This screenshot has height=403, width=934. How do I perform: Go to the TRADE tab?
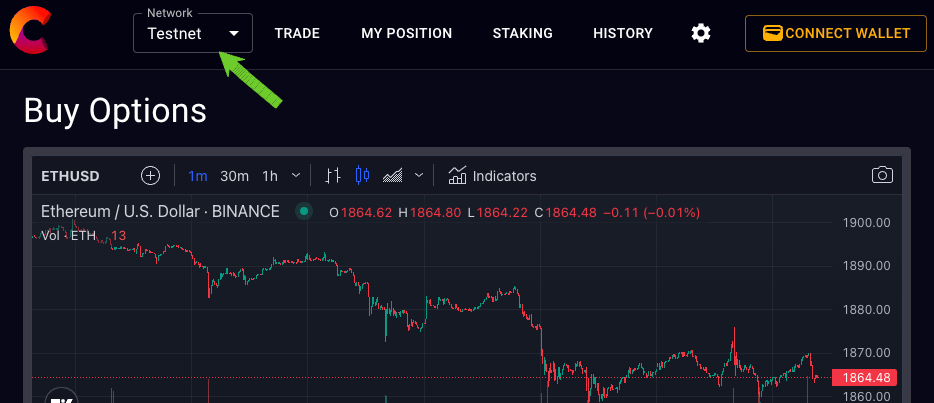pyautogui.click(x=297, y=33)
